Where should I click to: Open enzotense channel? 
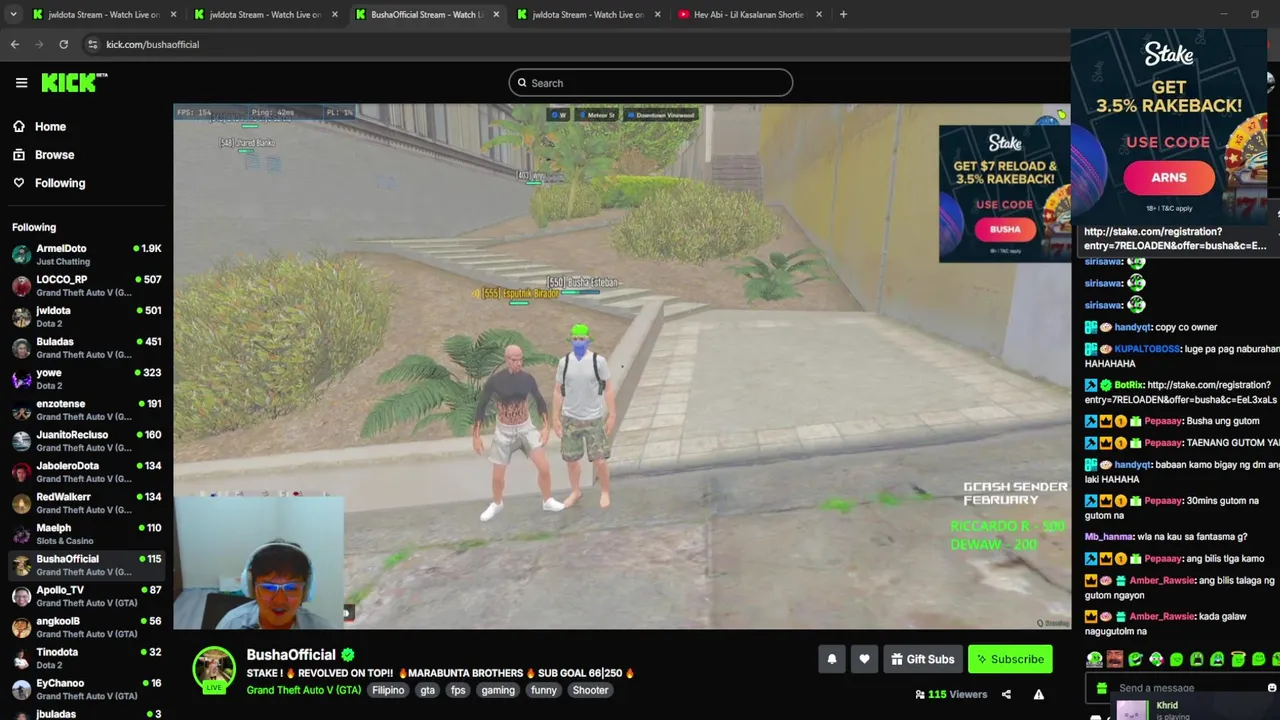click(86, 410)
